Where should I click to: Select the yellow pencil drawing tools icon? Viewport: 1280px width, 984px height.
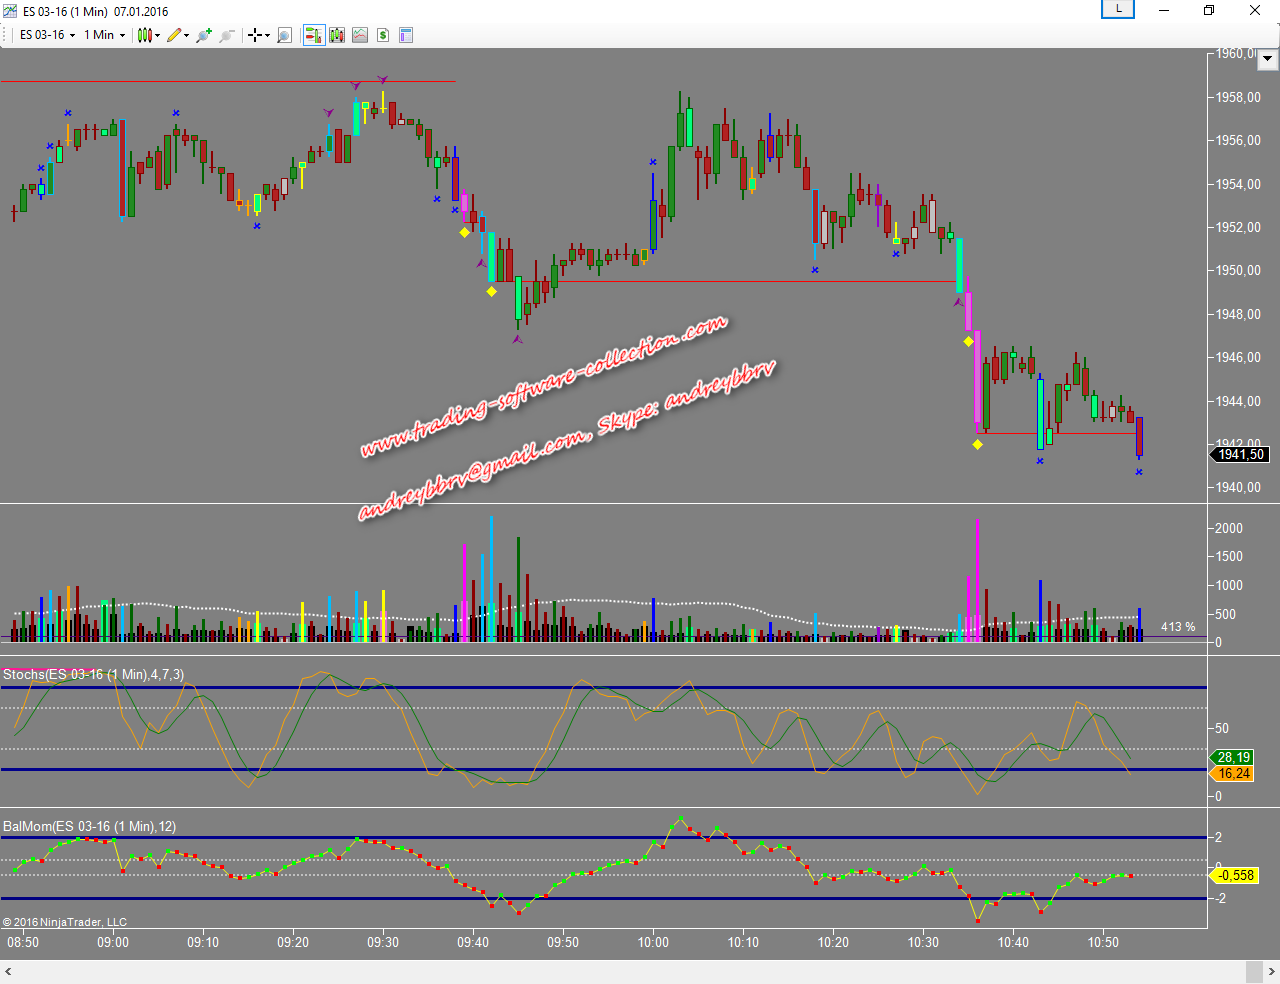(174, 35)
